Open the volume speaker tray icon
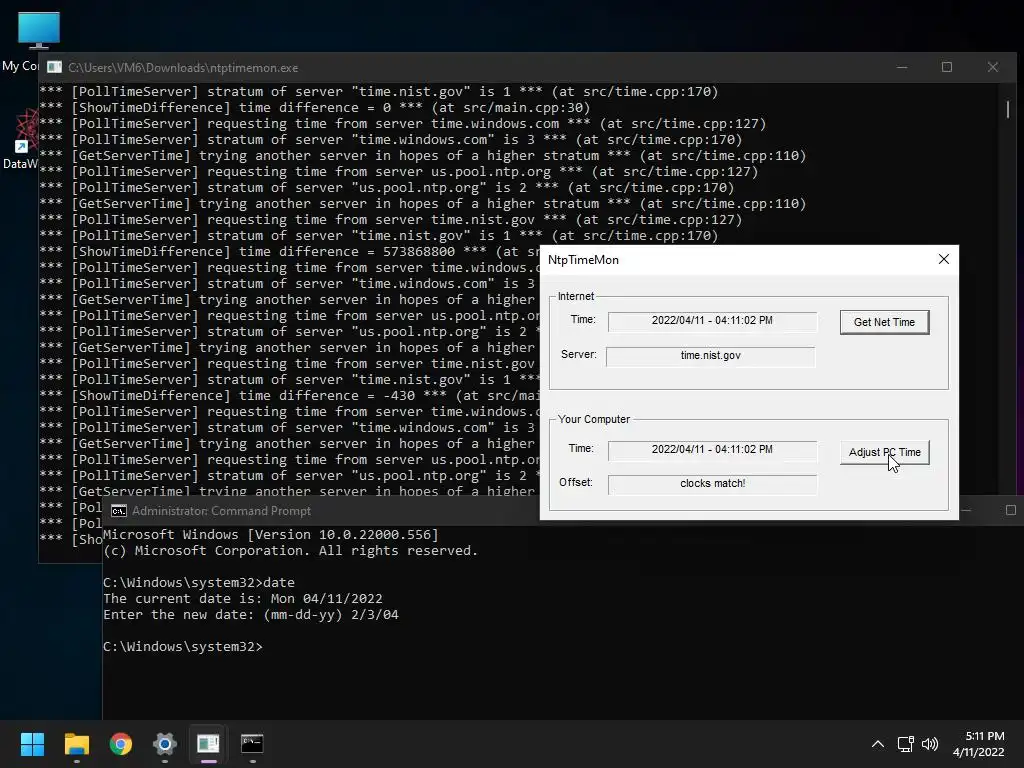Viewport: 1024px width, 768px height. pyautogui.click(x=929, y=744)
